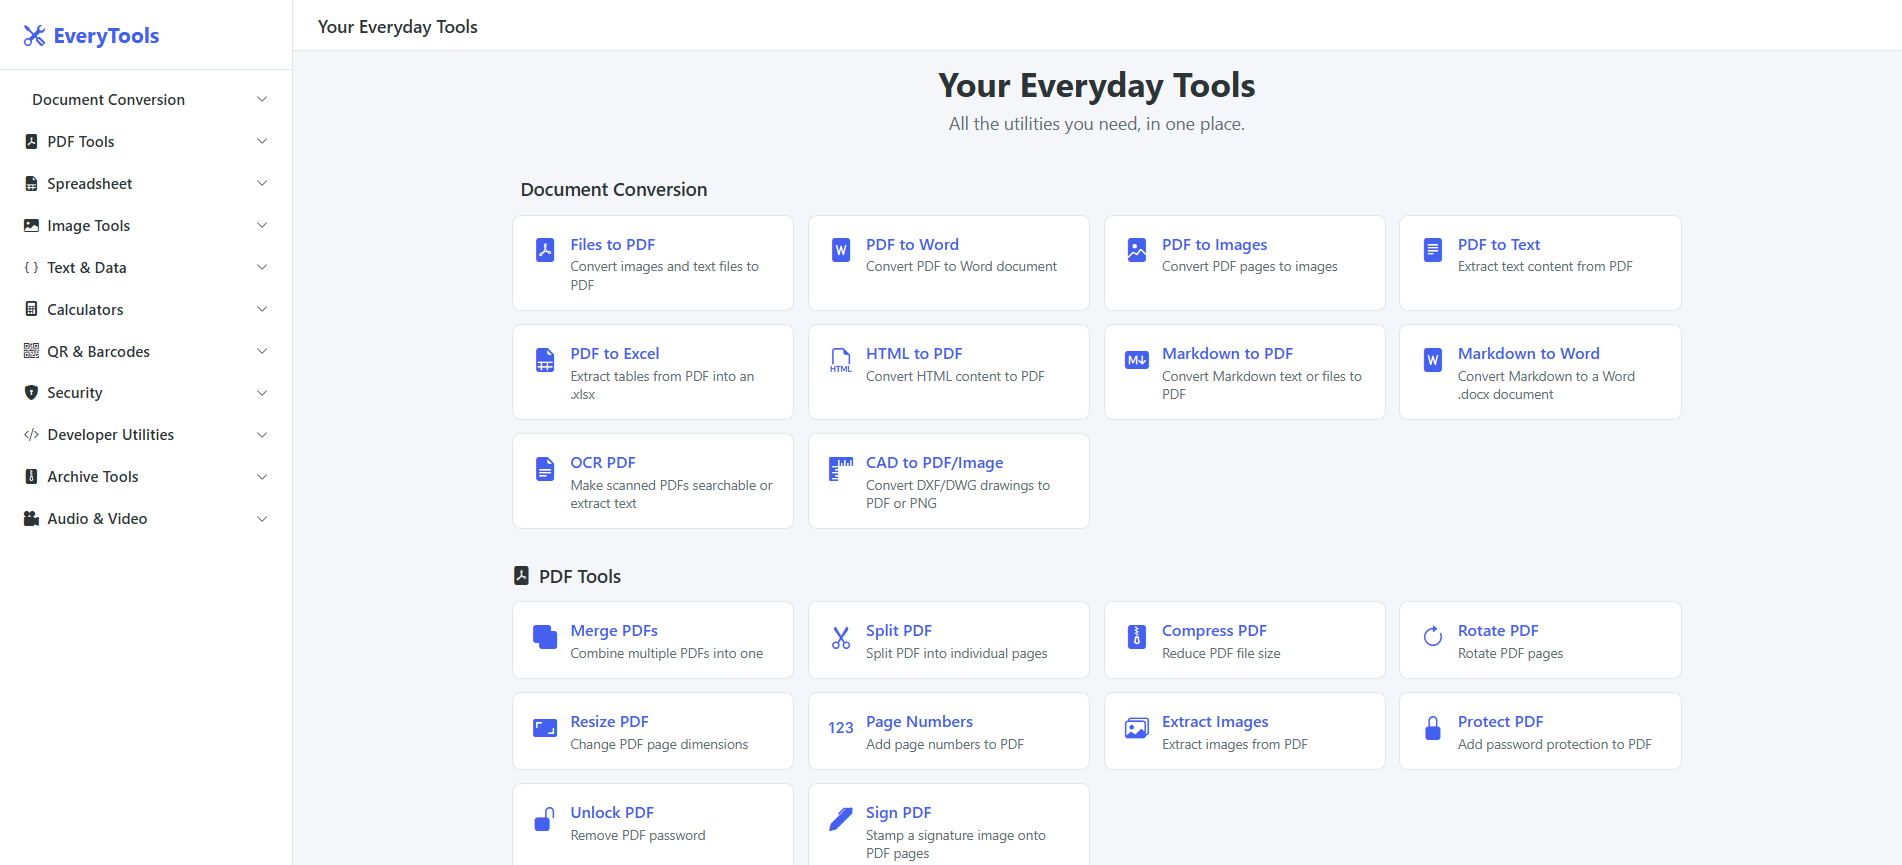
Task: Select Calculators in the sidebar
Action: point(146,310)
